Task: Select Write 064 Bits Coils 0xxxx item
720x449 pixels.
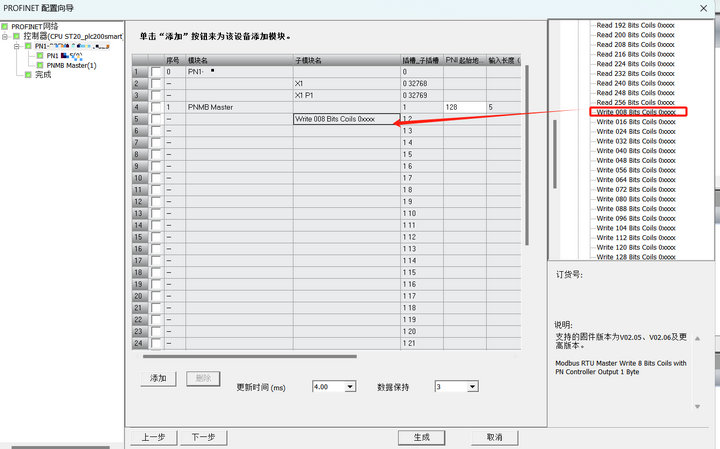Action: point(636,180)
